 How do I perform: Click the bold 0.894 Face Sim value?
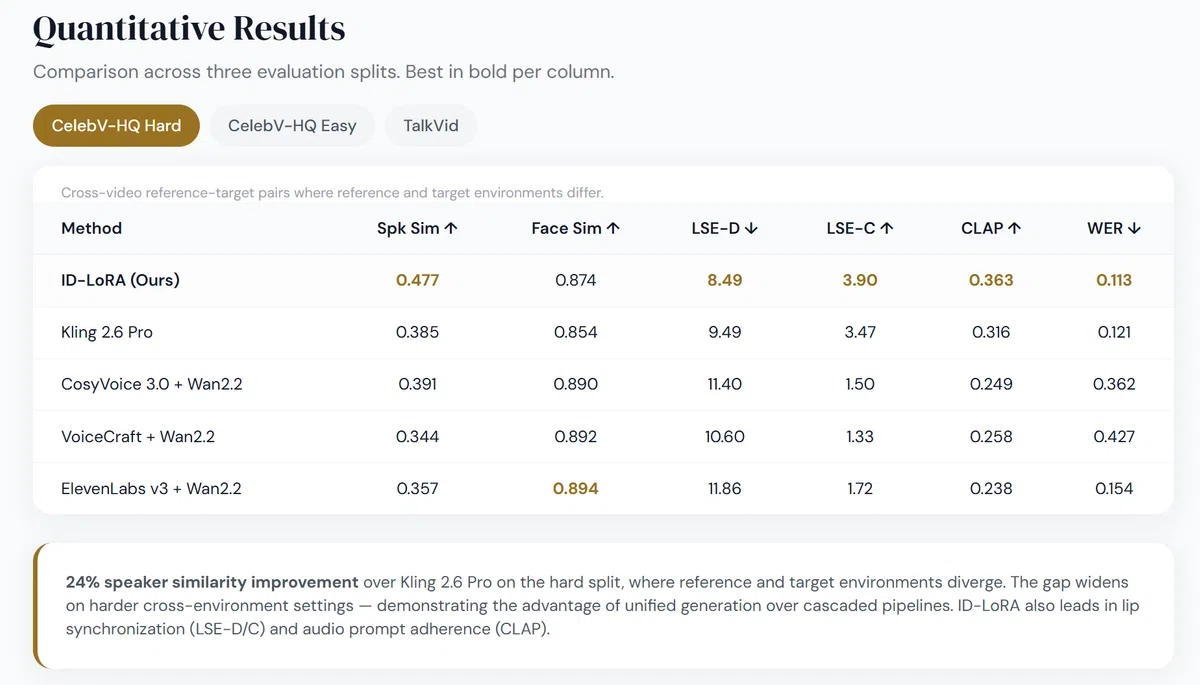[576, 488]
